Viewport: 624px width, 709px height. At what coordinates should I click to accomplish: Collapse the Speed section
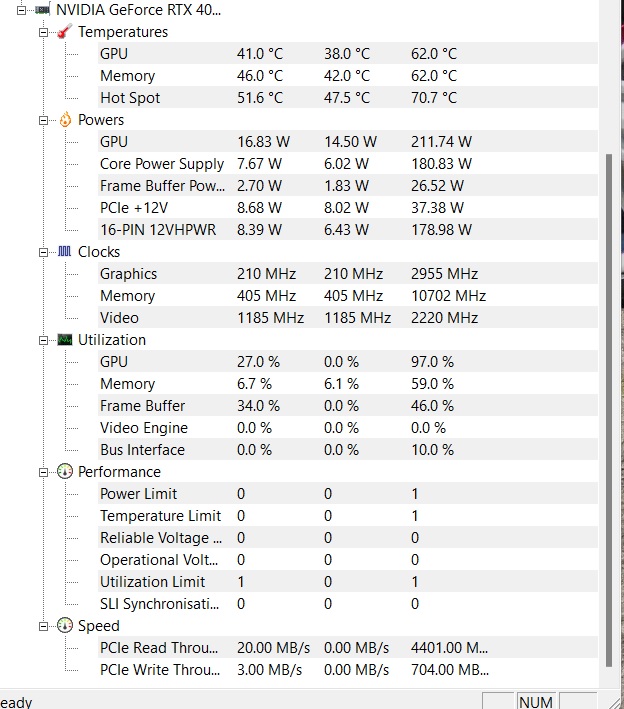click(x=44, y=626)
